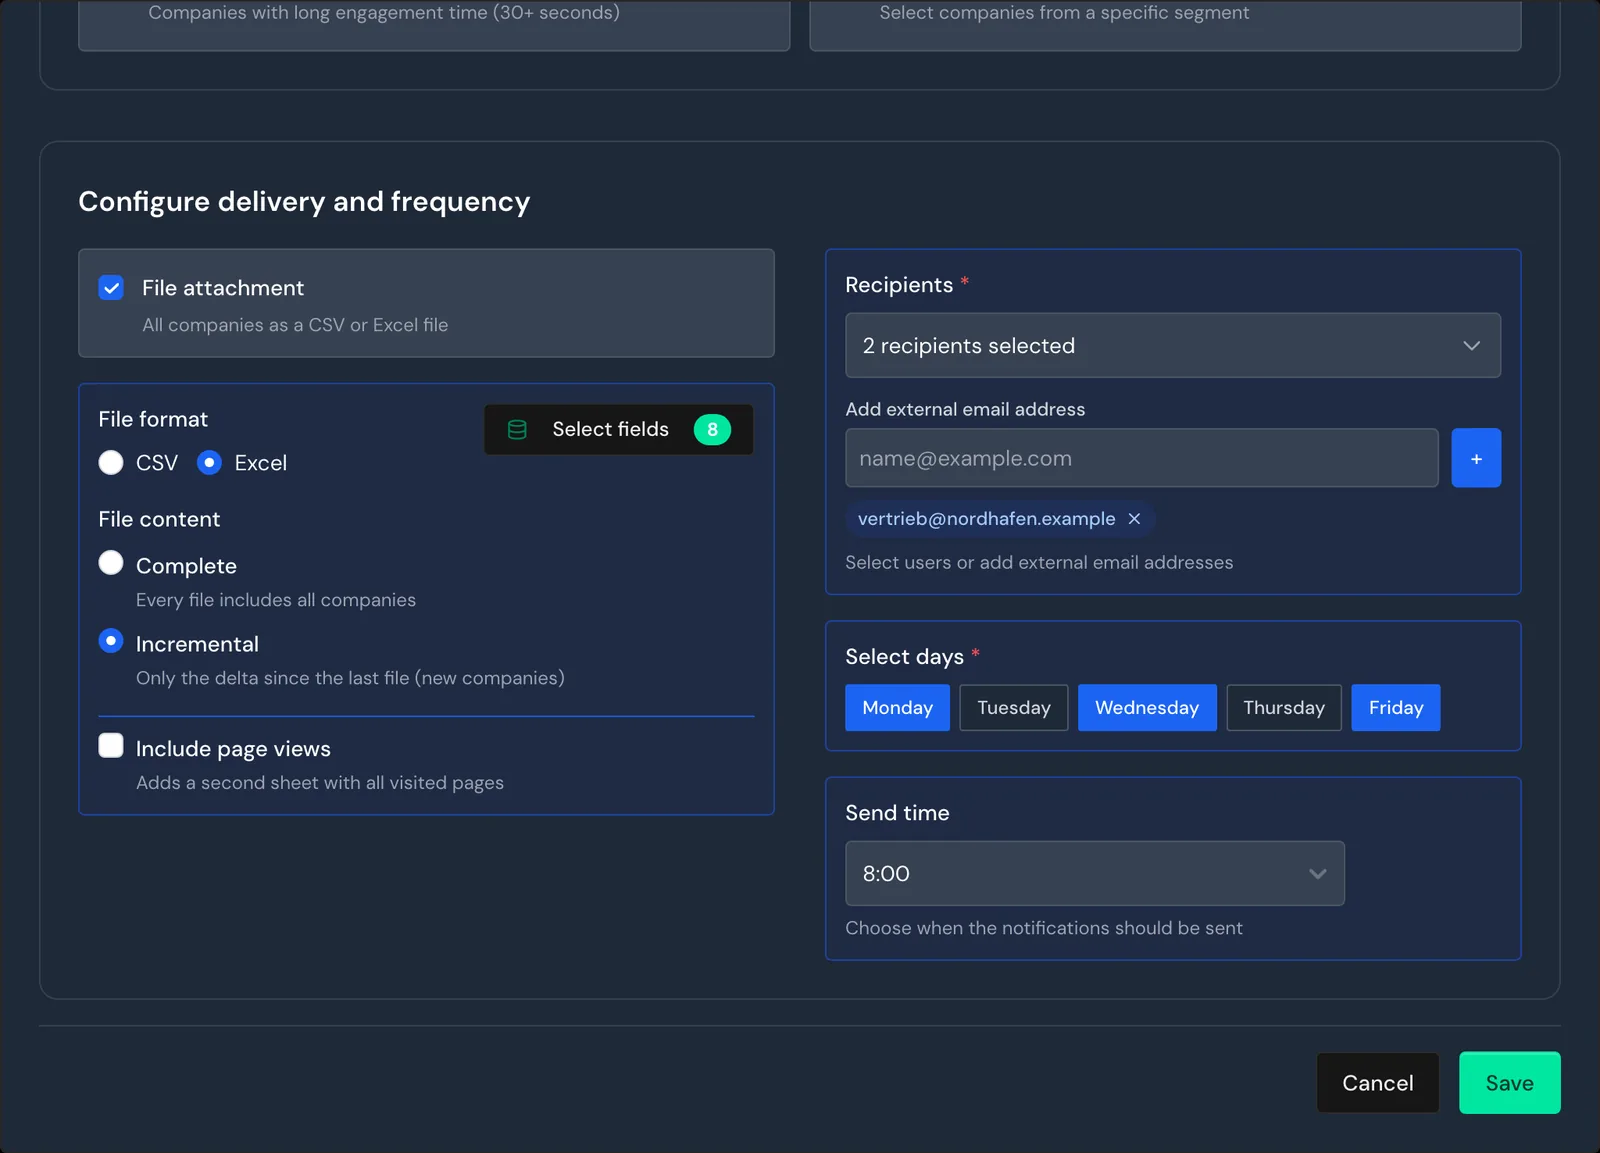Screen dimensions: 1600x1153
Task: Click 'Select users or add external email addresses'
Action: pos(1039,563)
